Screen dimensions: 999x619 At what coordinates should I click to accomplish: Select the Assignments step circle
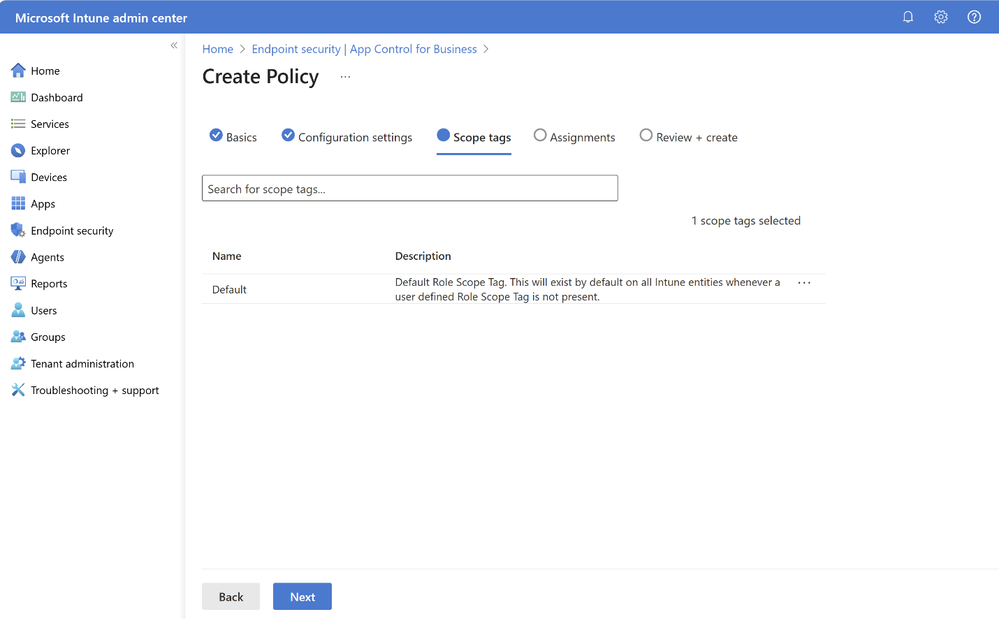(x=540, y=136)
